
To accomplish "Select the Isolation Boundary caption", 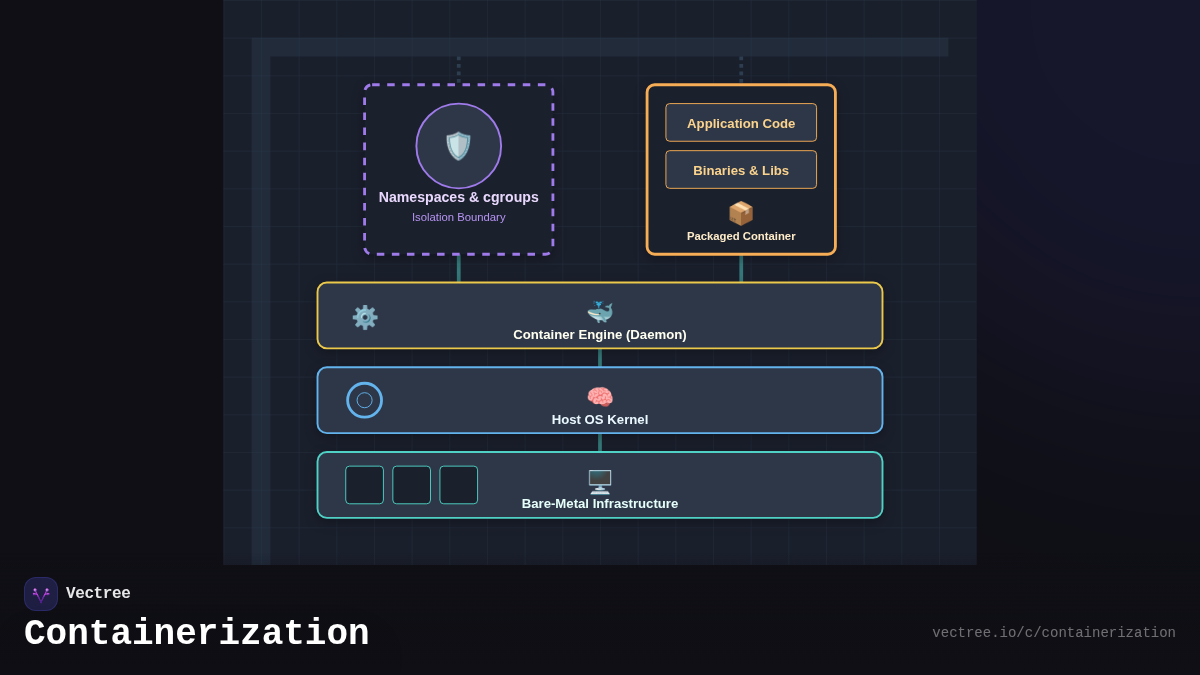I will point(458,217).
